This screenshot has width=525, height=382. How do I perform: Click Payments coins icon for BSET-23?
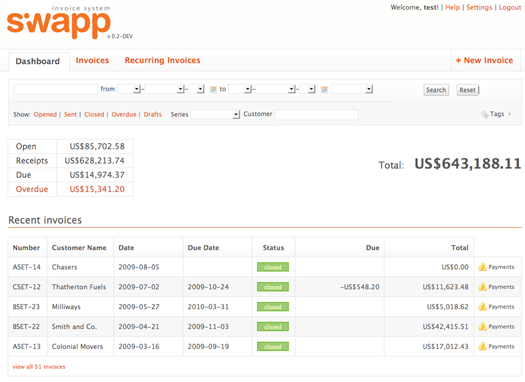[482, 306]
